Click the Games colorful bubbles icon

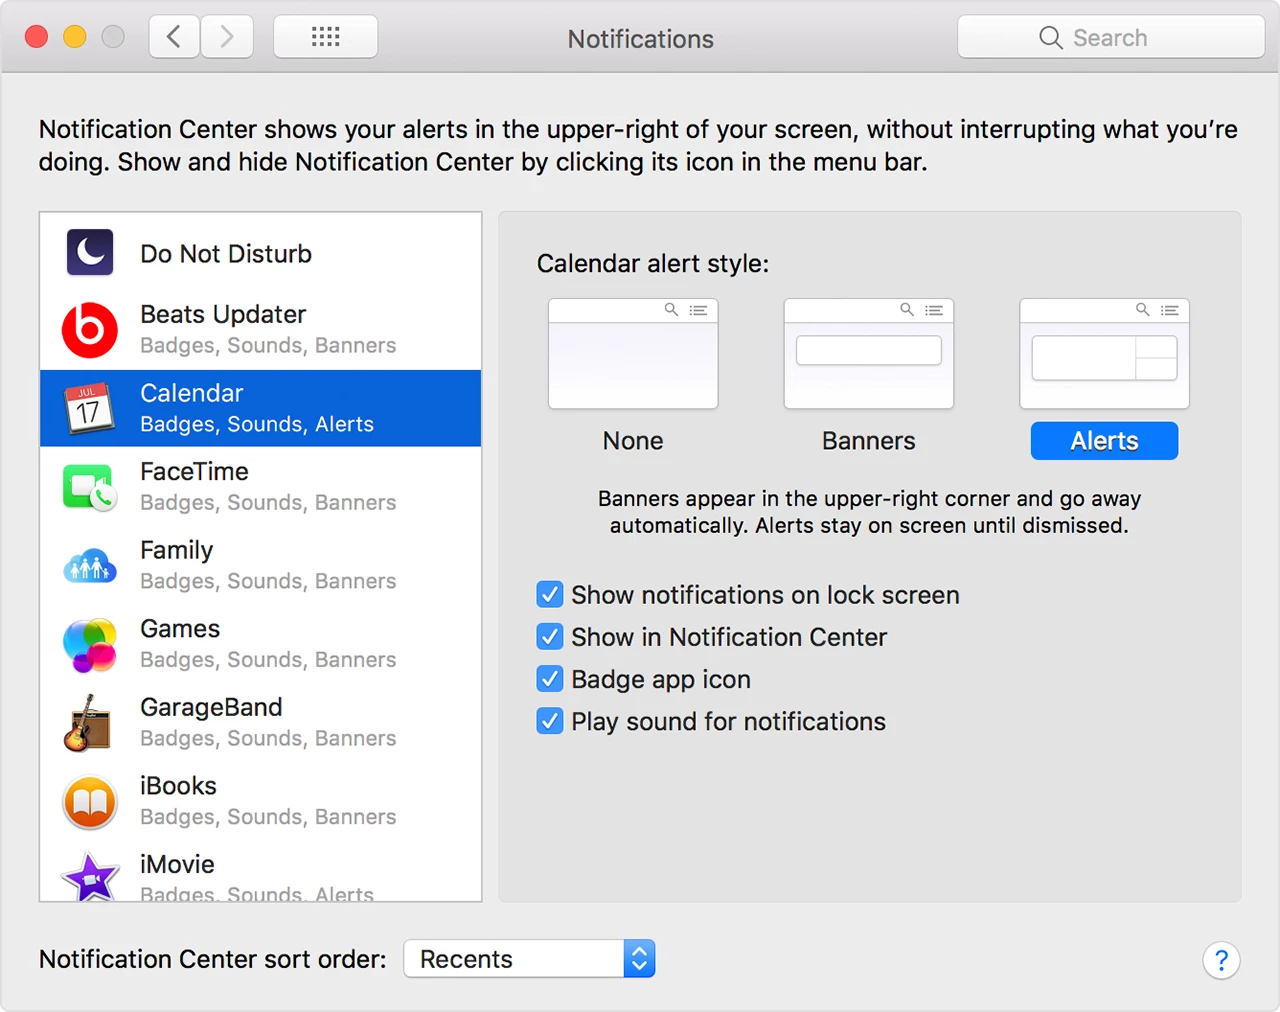[90, 645]
